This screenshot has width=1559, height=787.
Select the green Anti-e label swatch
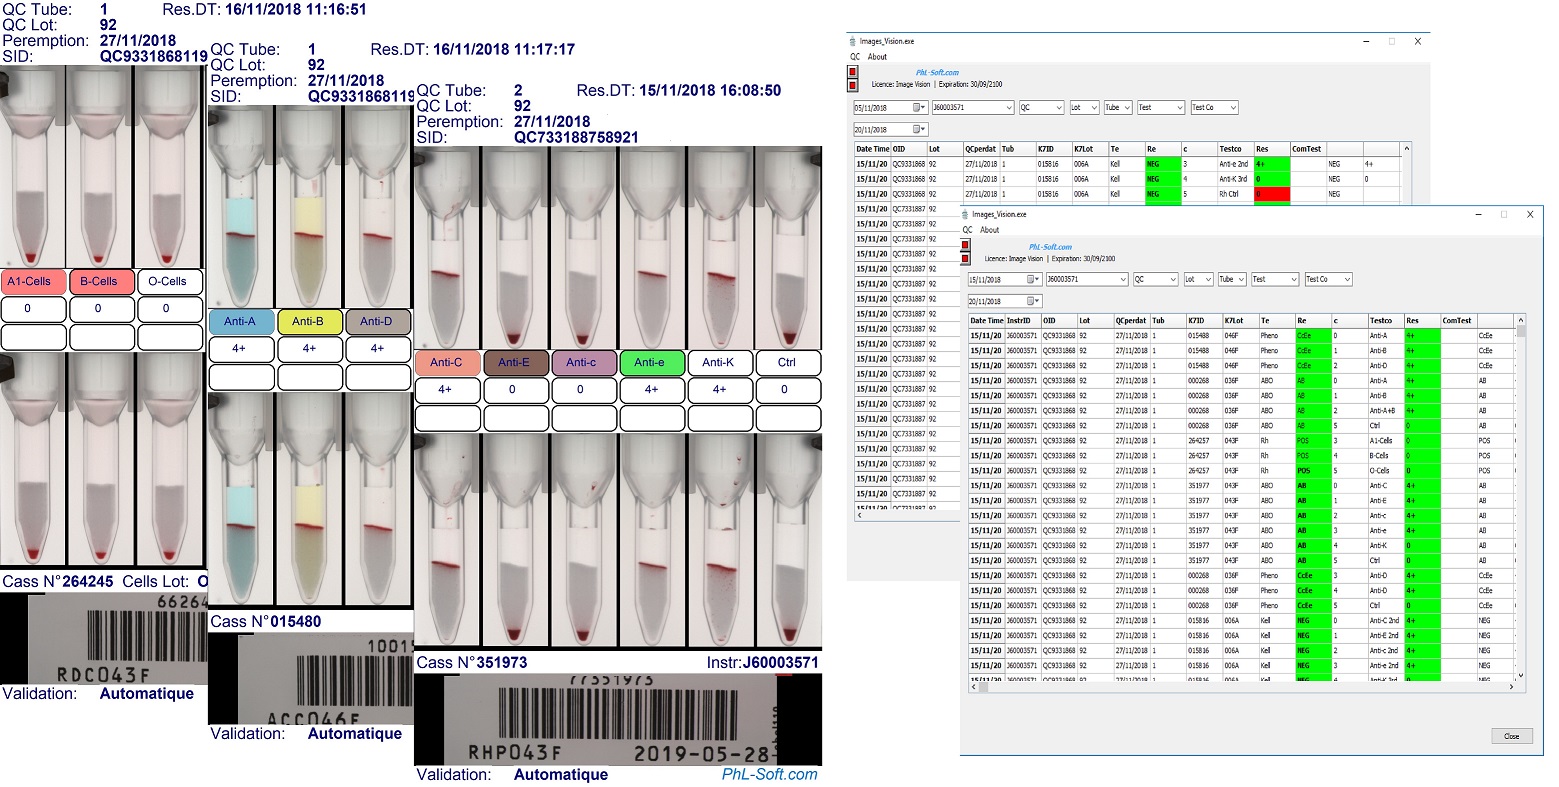(x=651, y=362)
